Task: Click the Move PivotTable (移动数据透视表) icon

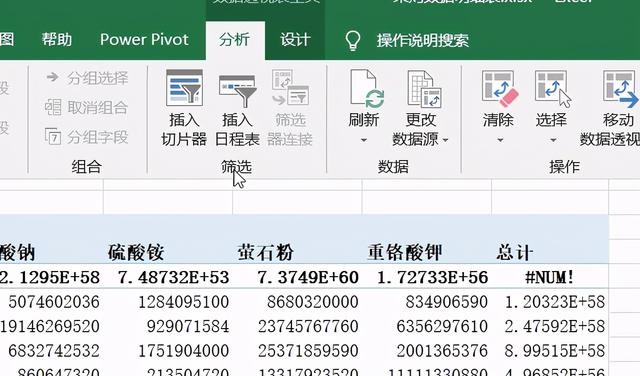Action: (620, 89)
